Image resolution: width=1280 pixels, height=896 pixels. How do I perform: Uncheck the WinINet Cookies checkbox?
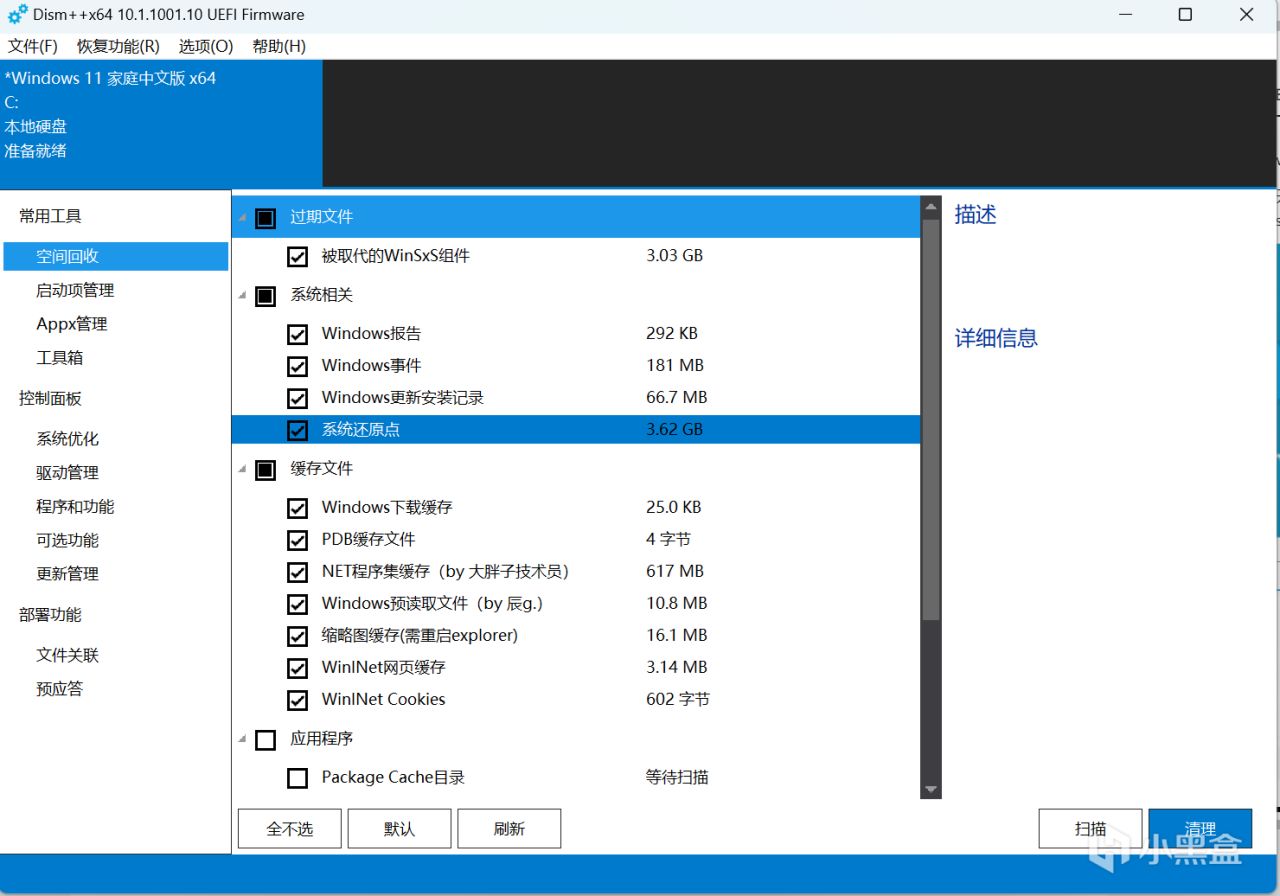297,700
